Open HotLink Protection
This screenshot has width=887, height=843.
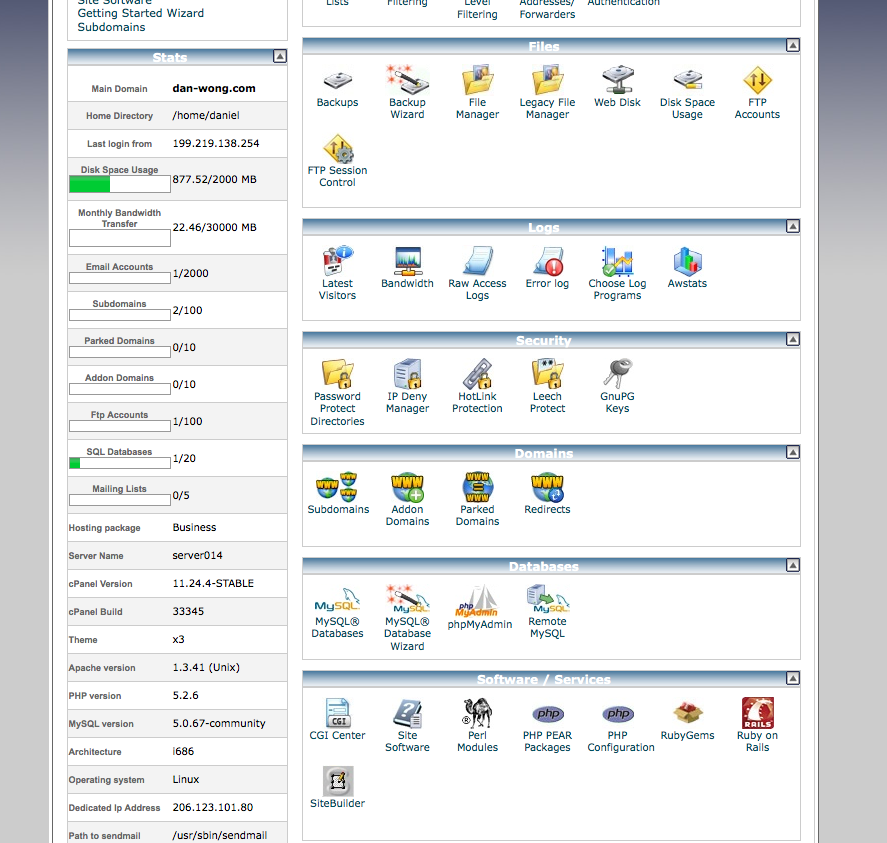(x=477, y=375)
